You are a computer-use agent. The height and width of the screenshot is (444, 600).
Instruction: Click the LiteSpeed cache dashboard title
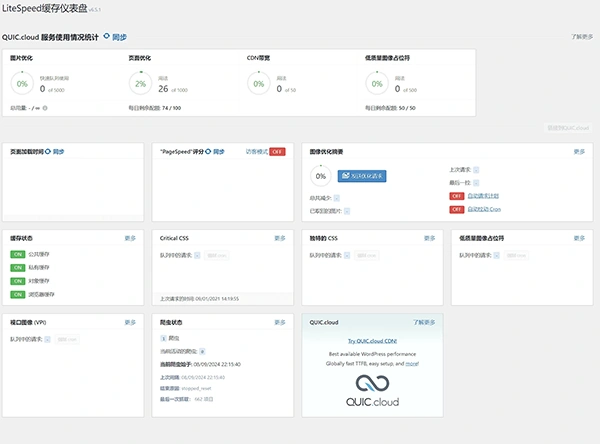pos(45,8)
